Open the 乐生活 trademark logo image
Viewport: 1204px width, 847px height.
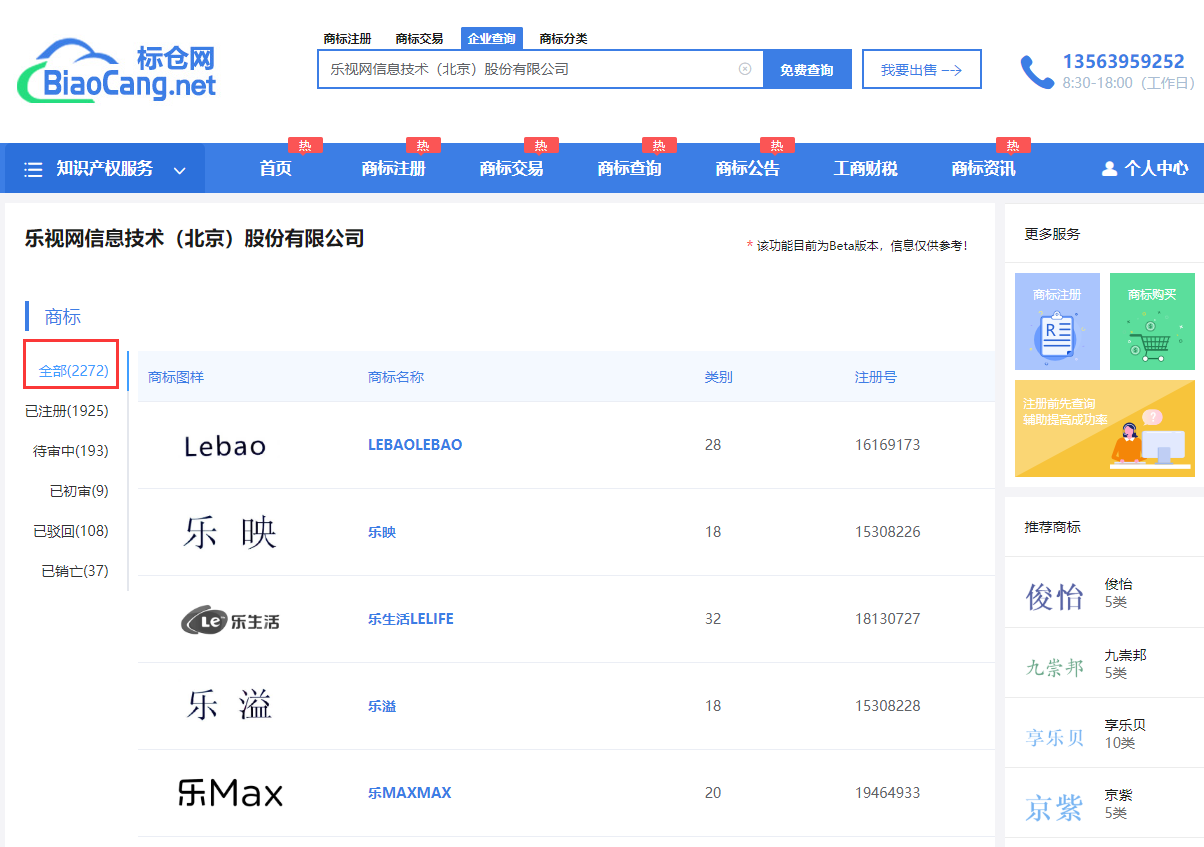[230, 620]
